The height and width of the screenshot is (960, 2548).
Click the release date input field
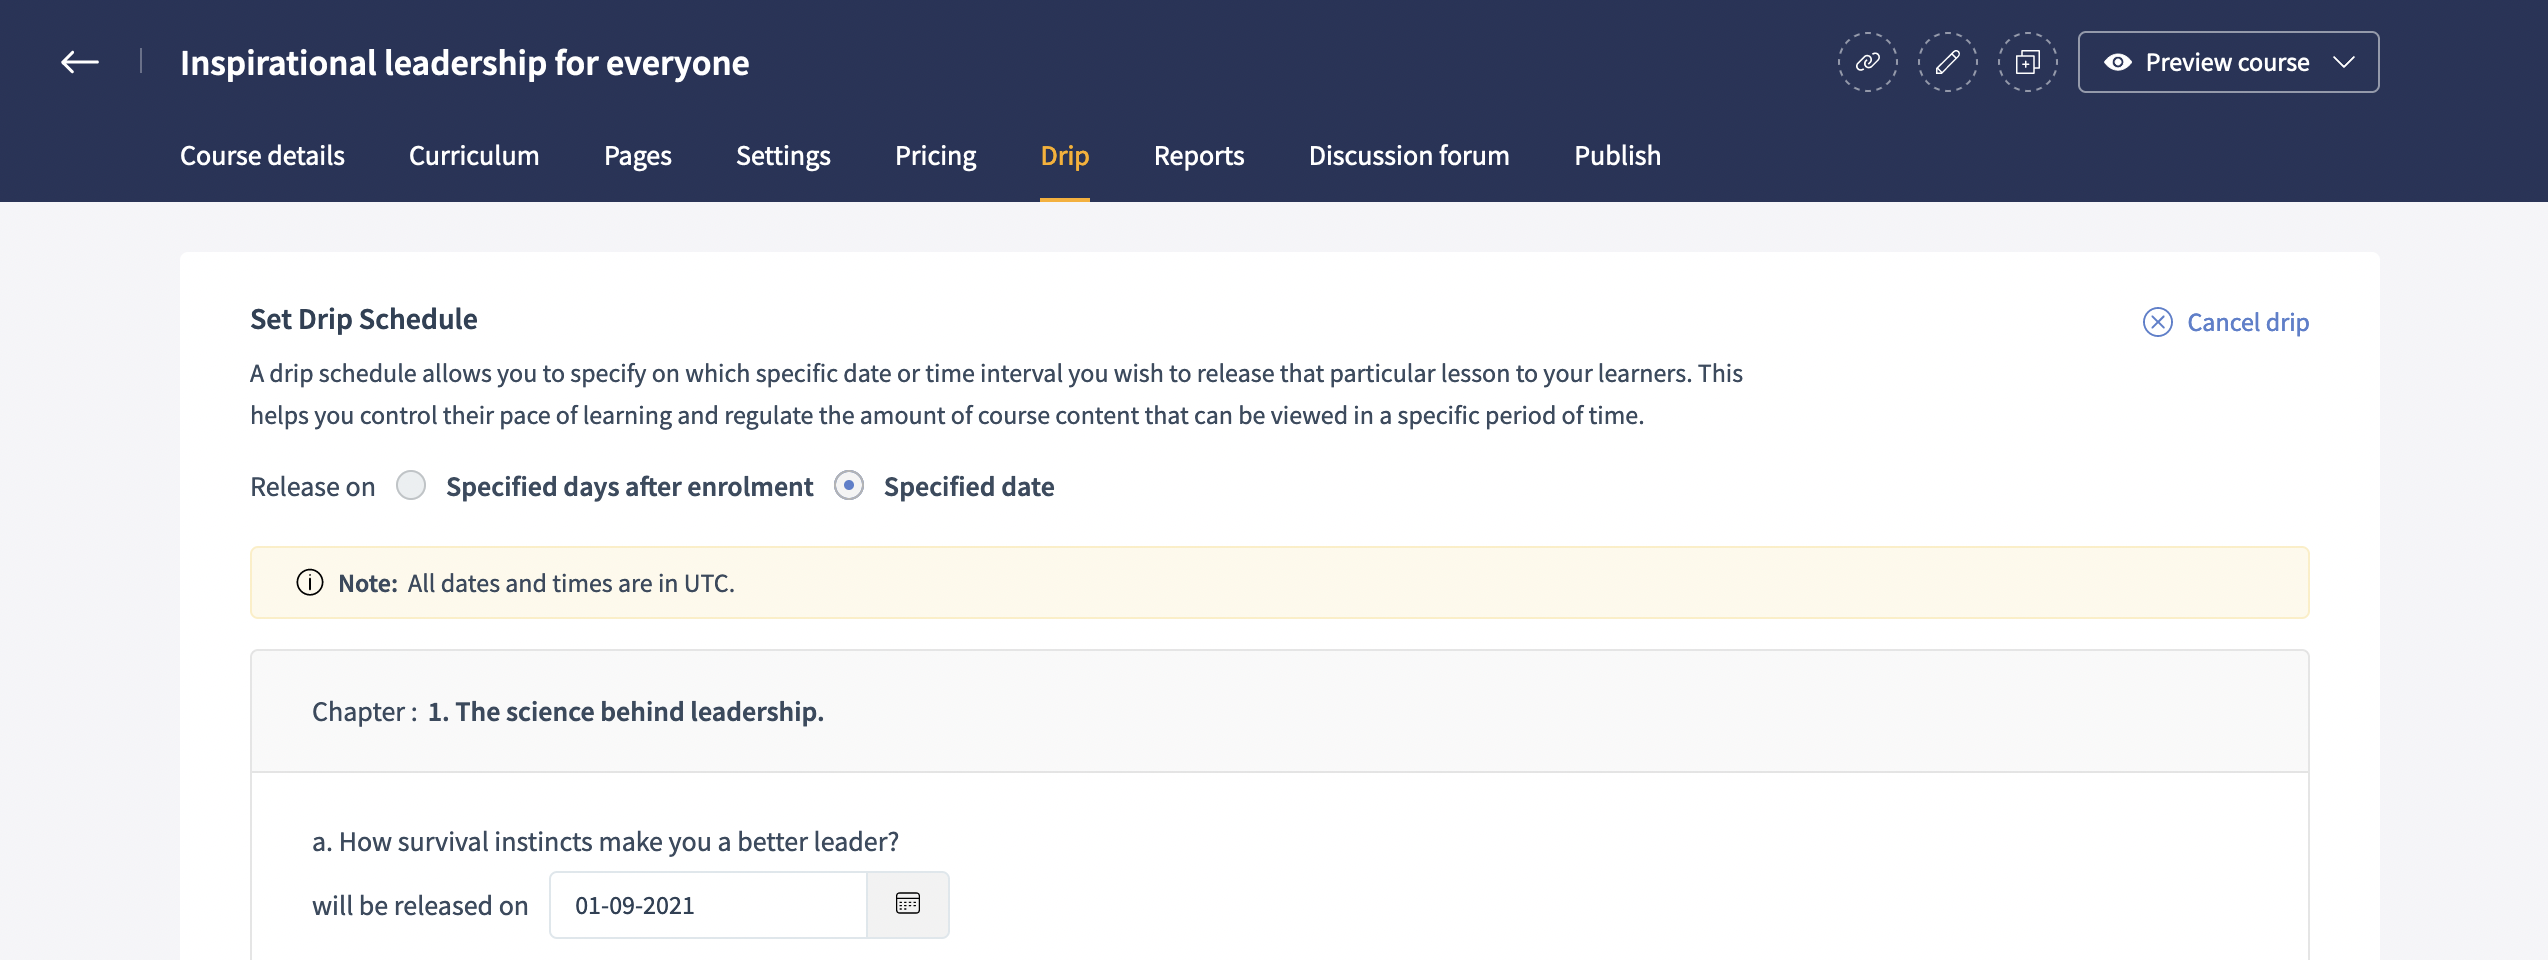click(707, 905)
